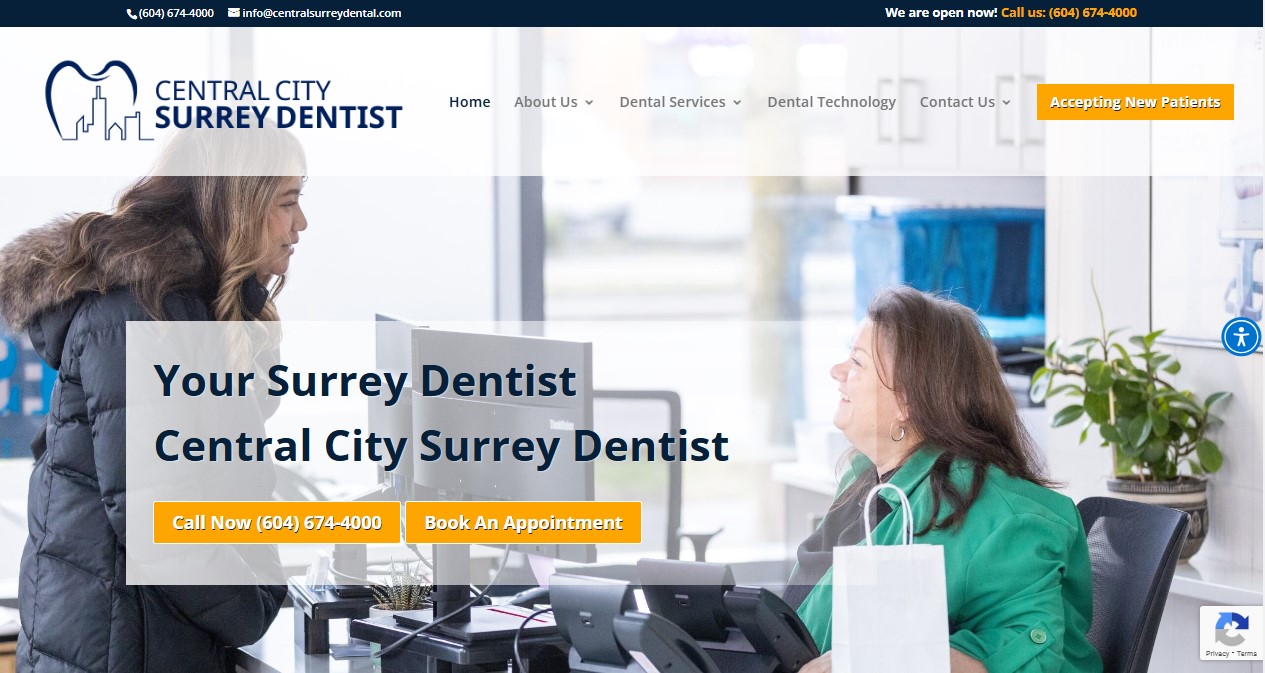This screenshot has height=673, width=1265.
Task: Click the orange Call us phone link
Action: click(x=1069, y=13)
